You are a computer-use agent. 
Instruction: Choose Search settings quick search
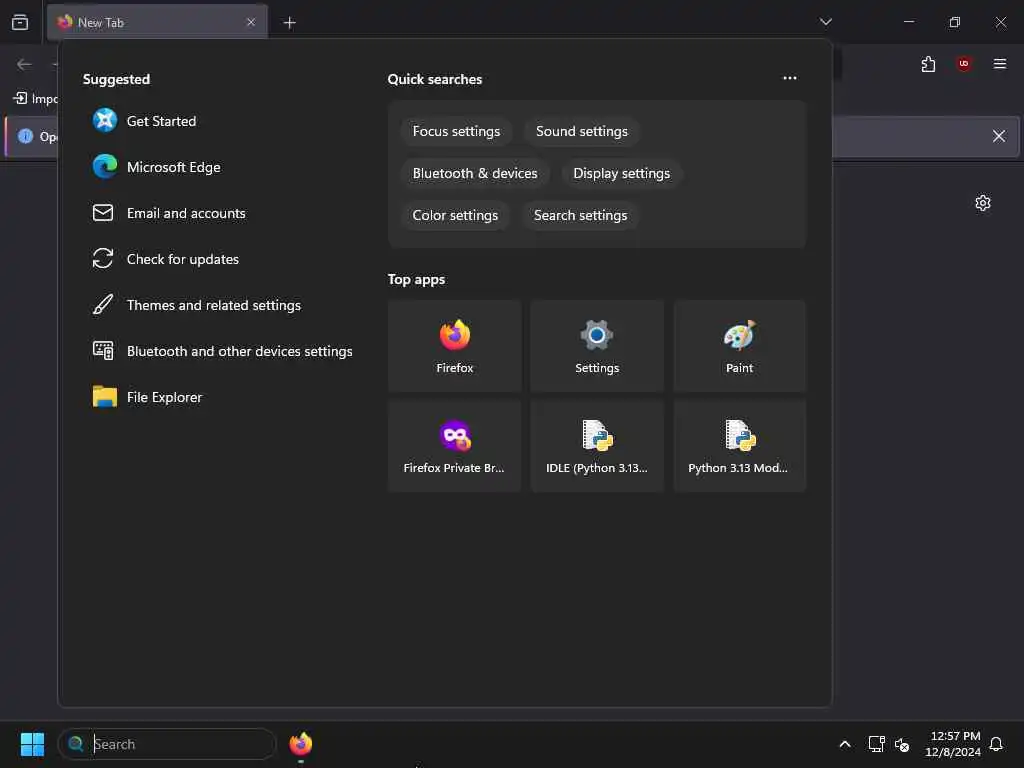click(580, 216)
